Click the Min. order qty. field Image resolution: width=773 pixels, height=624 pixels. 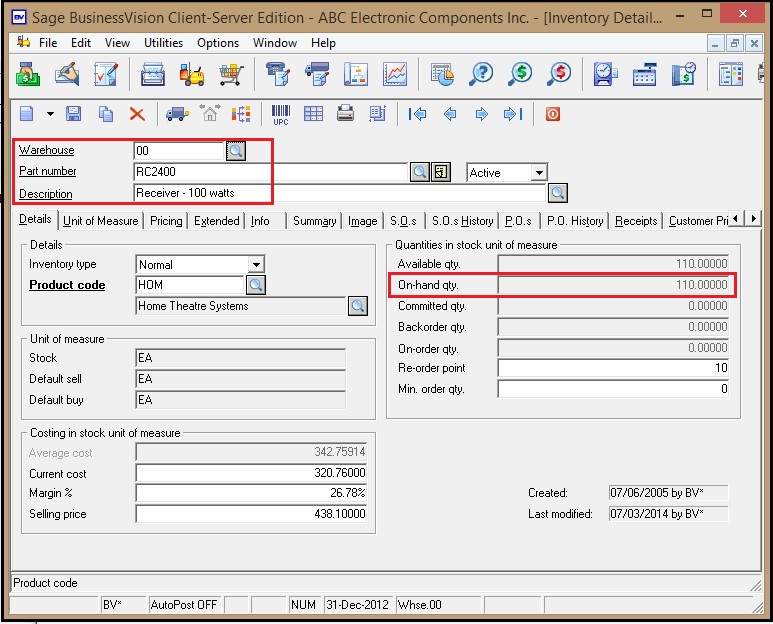(613, 389)
